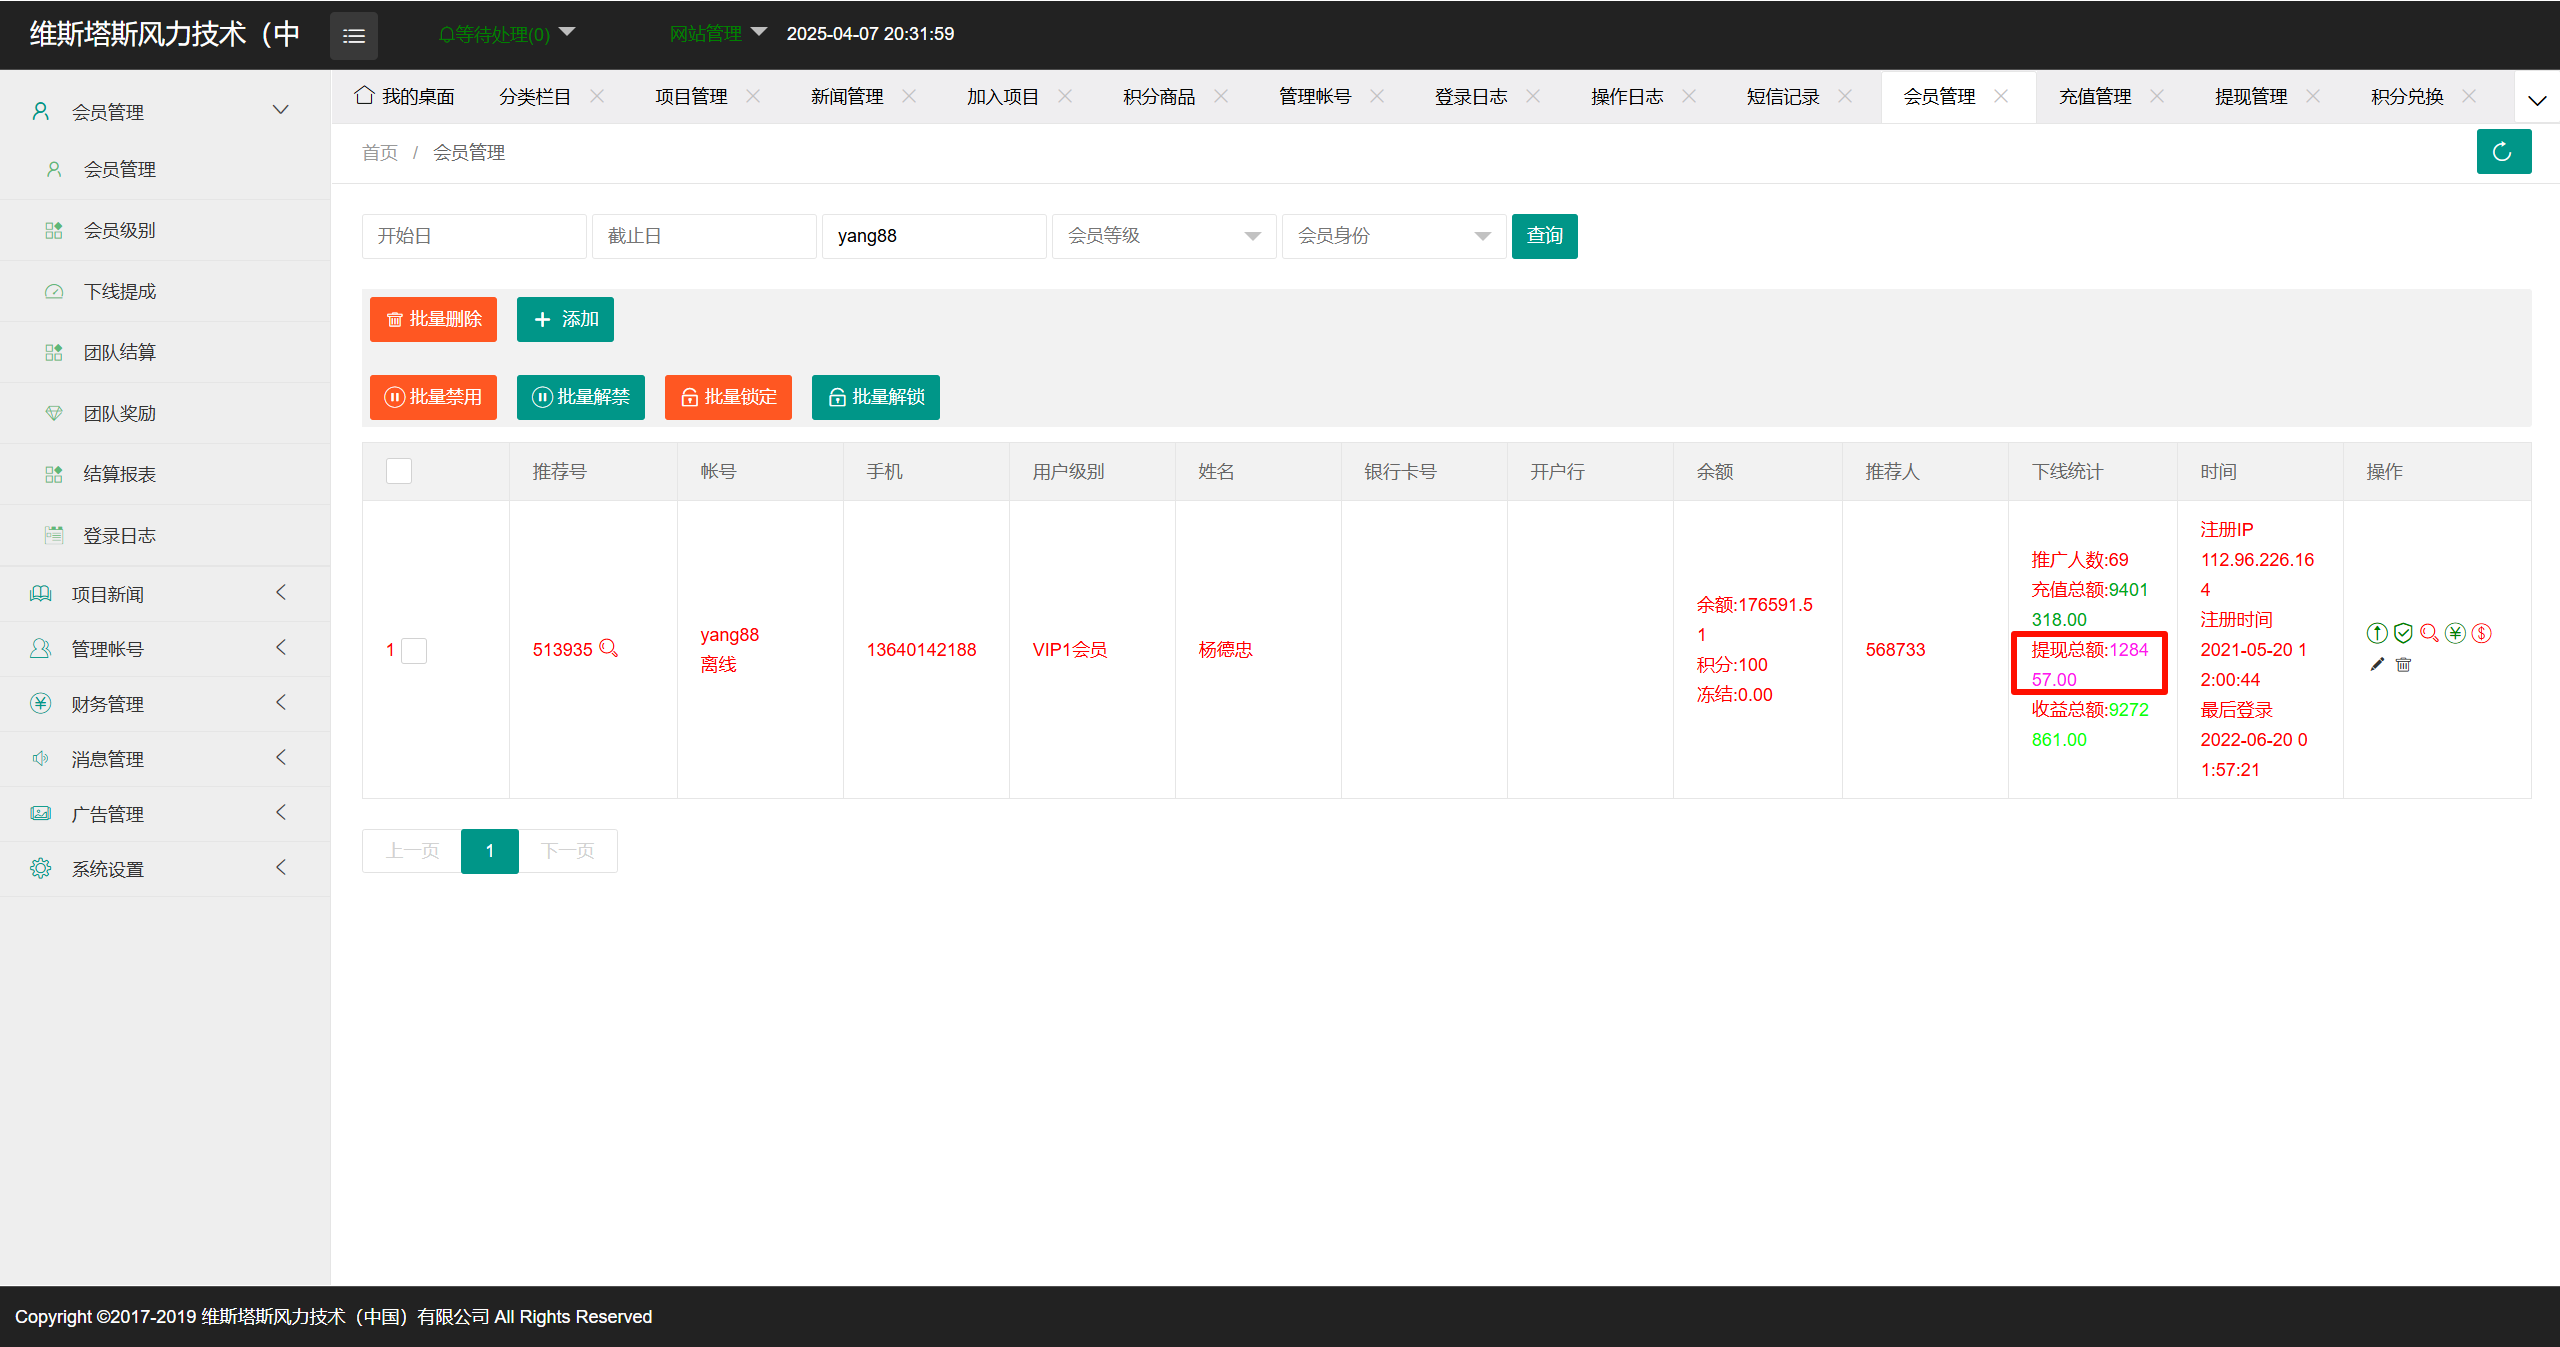Open 团队奖励 in the sidebar

[165, 413]
